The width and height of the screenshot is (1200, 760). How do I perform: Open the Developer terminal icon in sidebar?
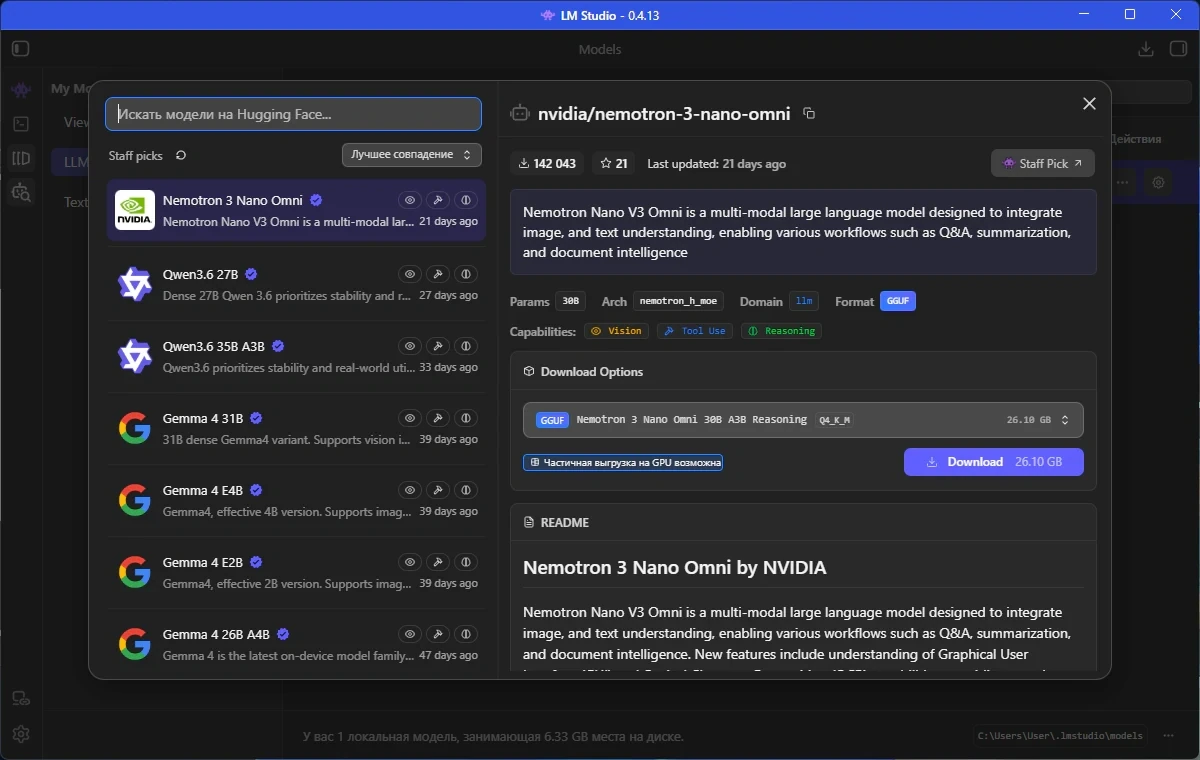tap(21, 124)
